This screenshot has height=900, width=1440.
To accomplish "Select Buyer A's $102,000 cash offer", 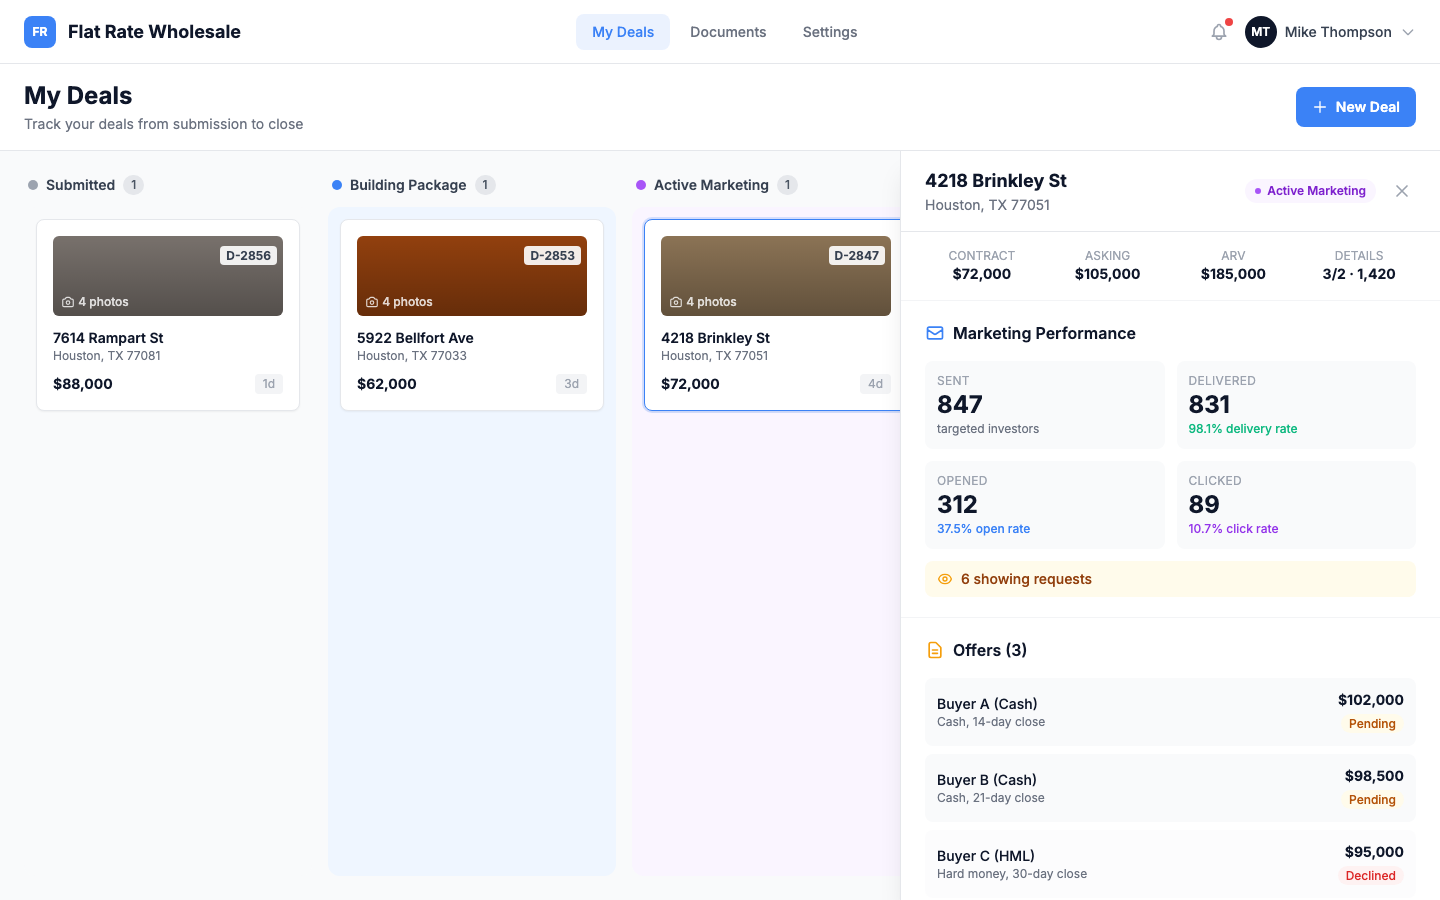I will [1170, 711].
